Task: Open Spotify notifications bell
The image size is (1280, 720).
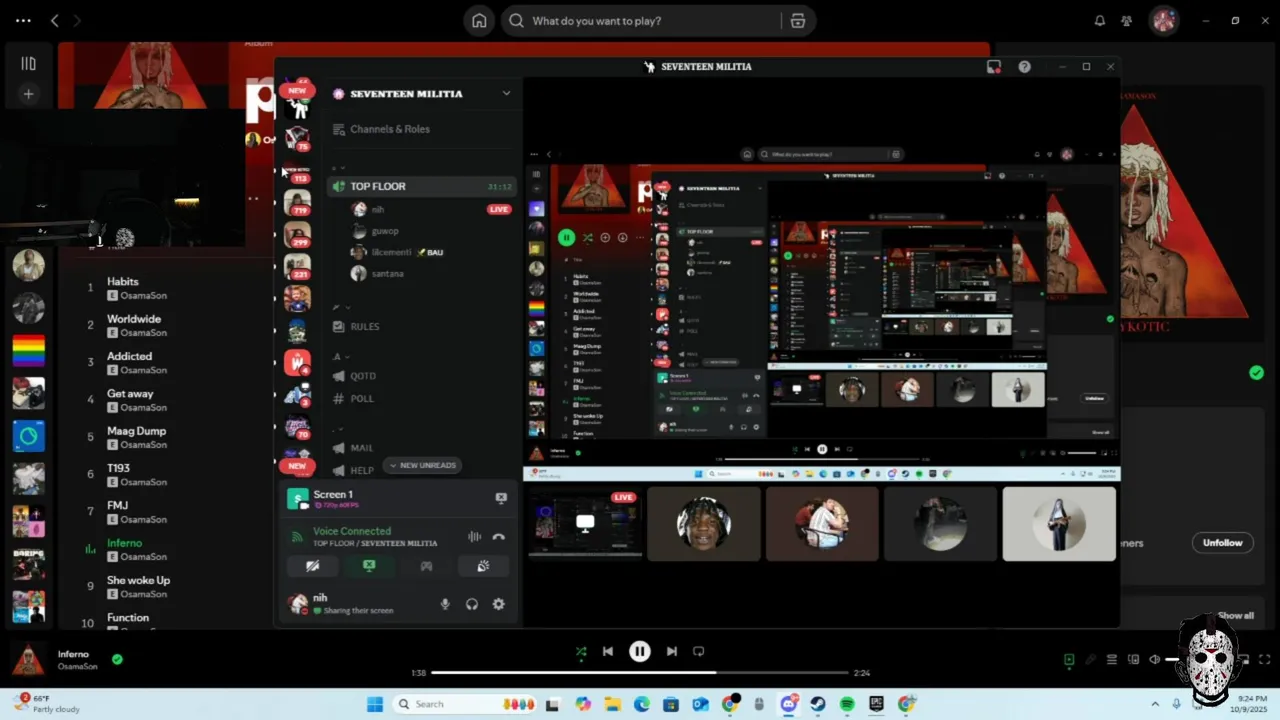Action: (x=1100, y=21)
